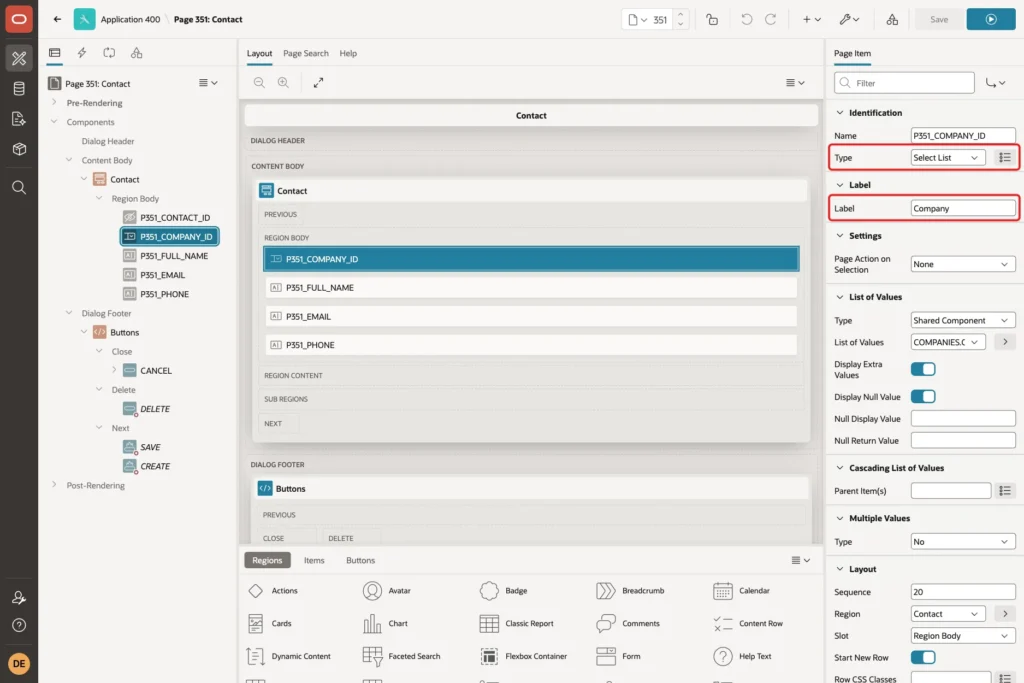Screen dimensions: 1024x683
Task: Open SQL Workshop database icon
Action: [x=19, y=89]
